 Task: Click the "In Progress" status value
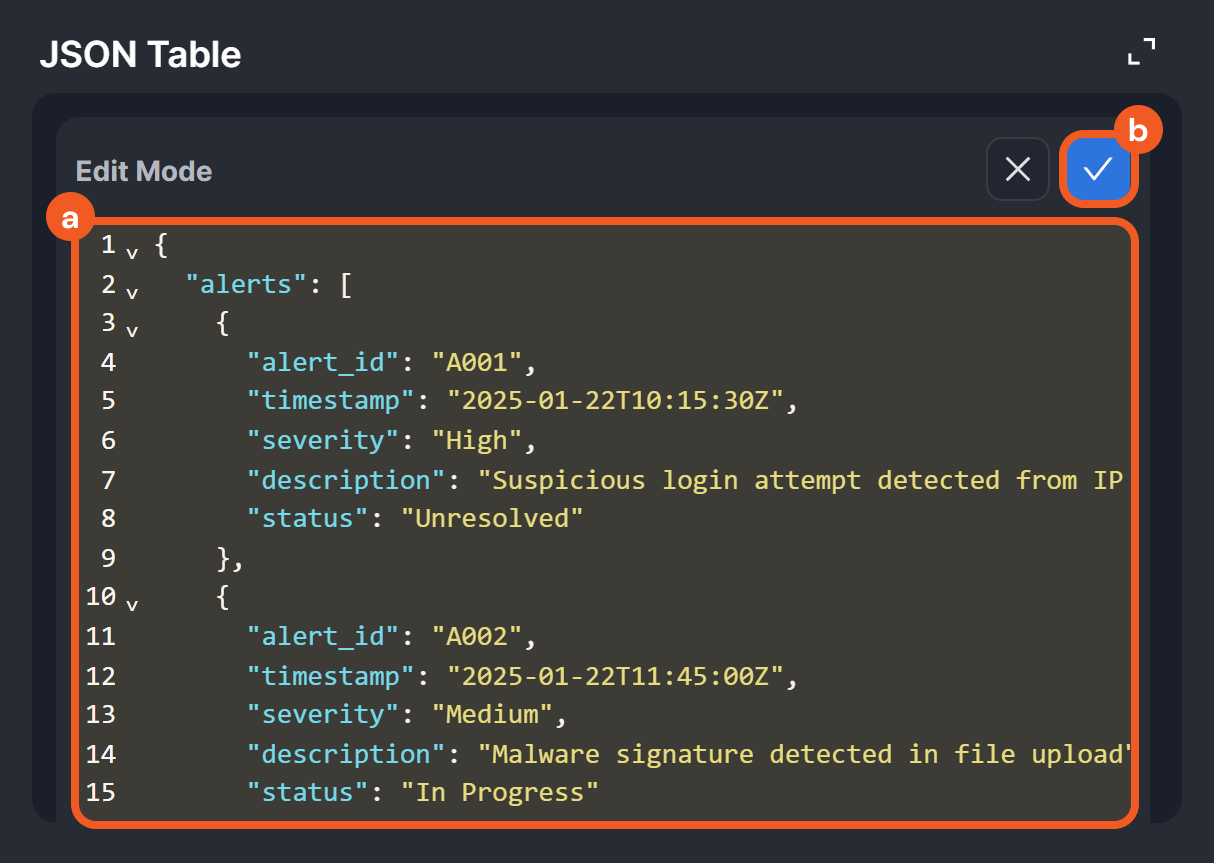click(x=499, y=792)
